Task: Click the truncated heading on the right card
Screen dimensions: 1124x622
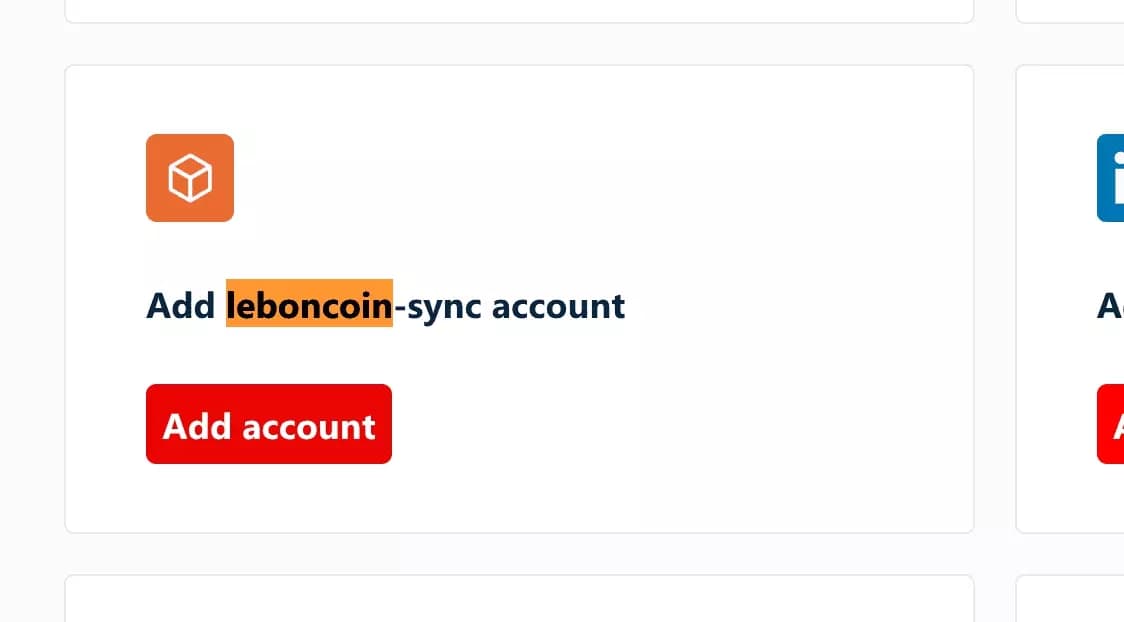Action: (1108, 306)
